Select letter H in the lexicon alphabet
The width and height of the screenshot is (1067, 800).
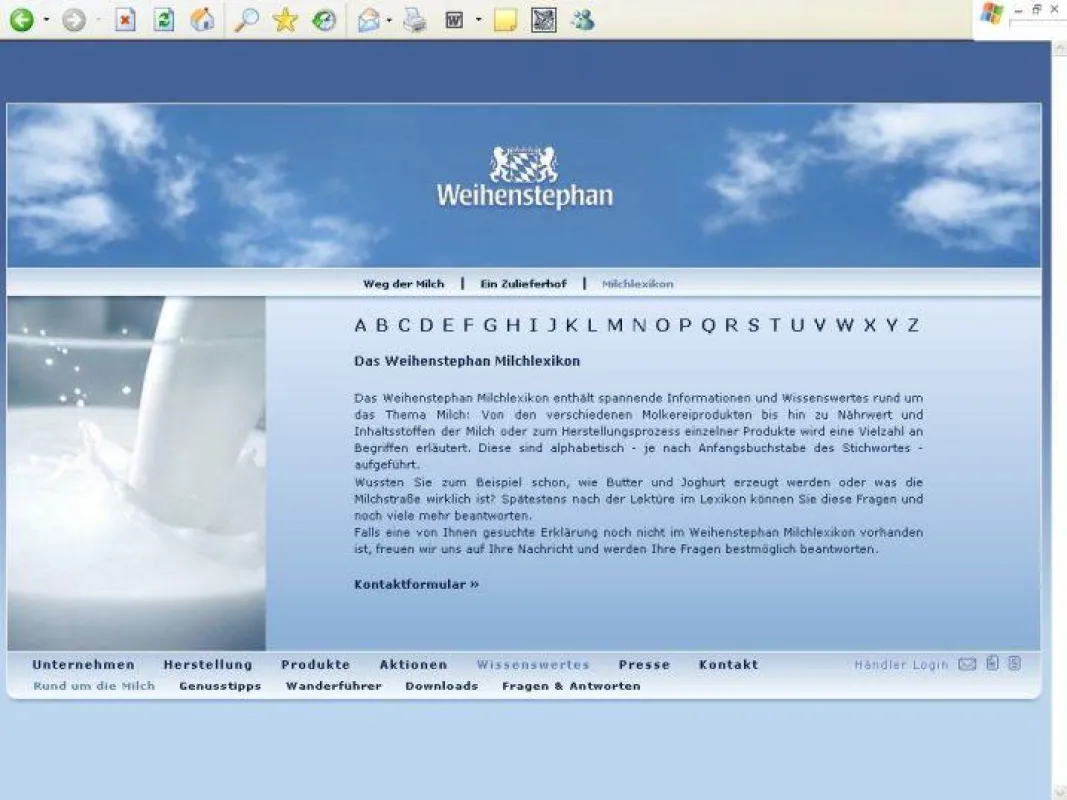pyautogui.click(x=513, y=325)
